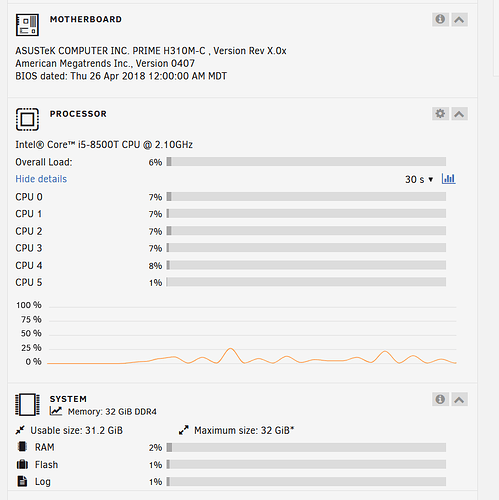Screen dimensions: 499x500
Task: Click the RAM chip icon
Action: pos(22,447)
